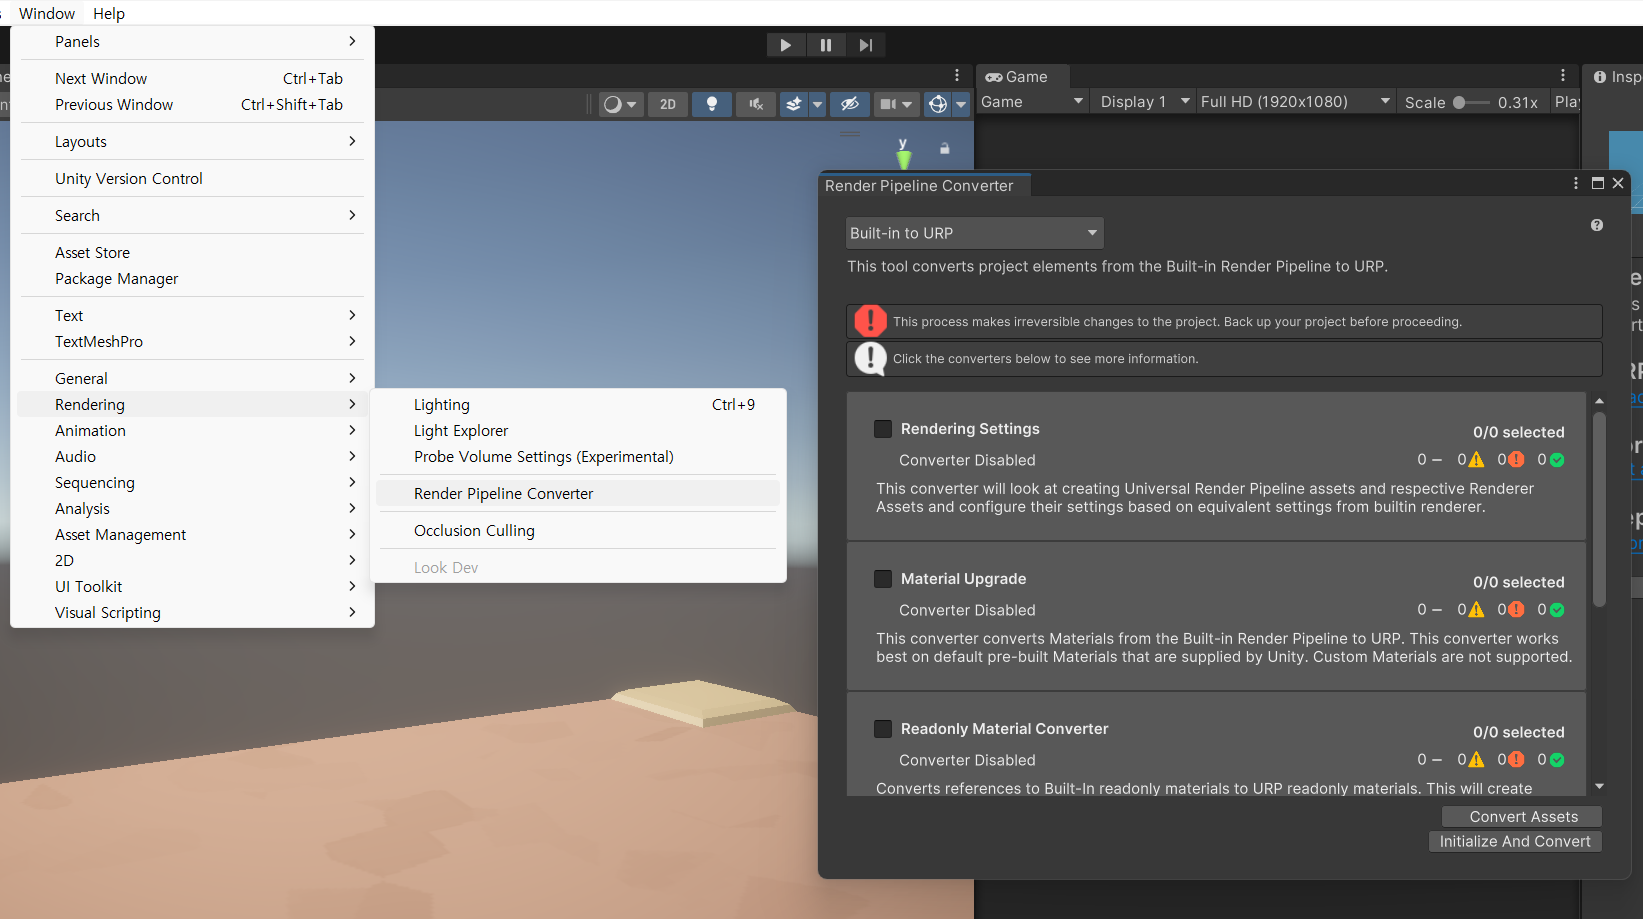Click Rendering Settings error count icon
Screen dimensions: 1643x919
tap(1516, 460)
